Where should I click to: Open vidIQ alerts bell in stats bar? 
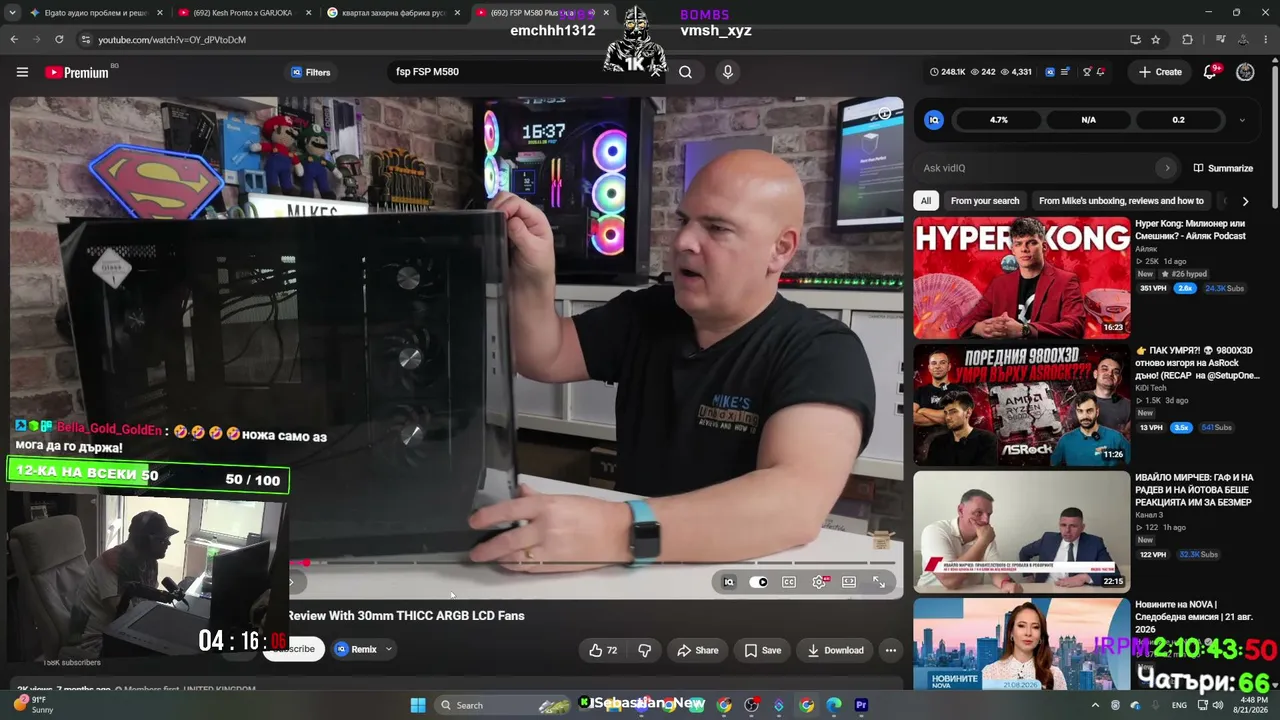(1101, 72)
